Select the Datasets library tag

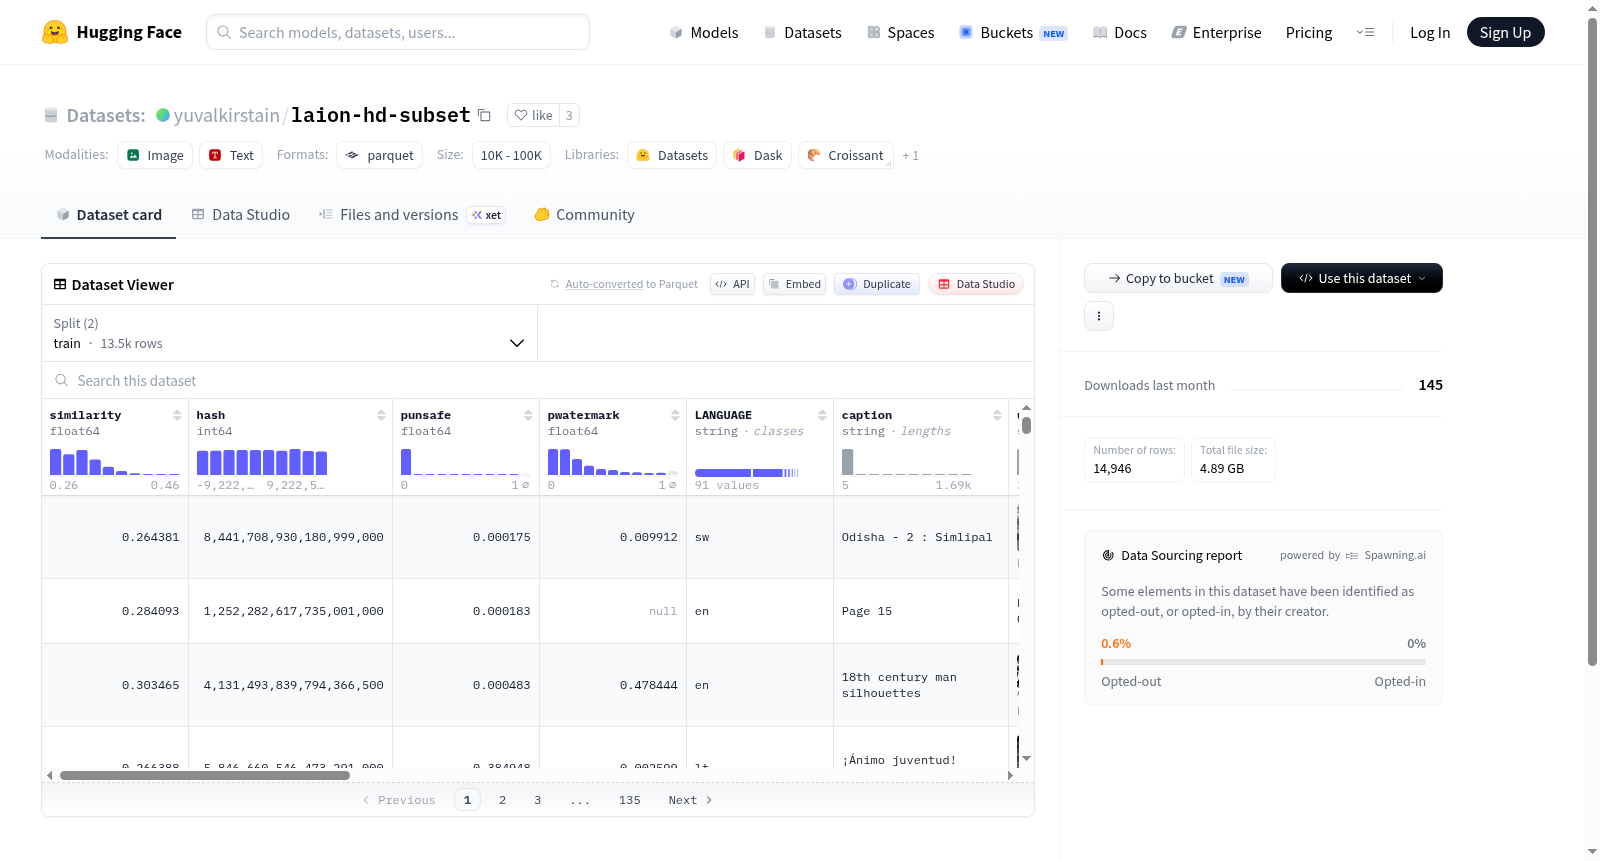tap(672, 155)
